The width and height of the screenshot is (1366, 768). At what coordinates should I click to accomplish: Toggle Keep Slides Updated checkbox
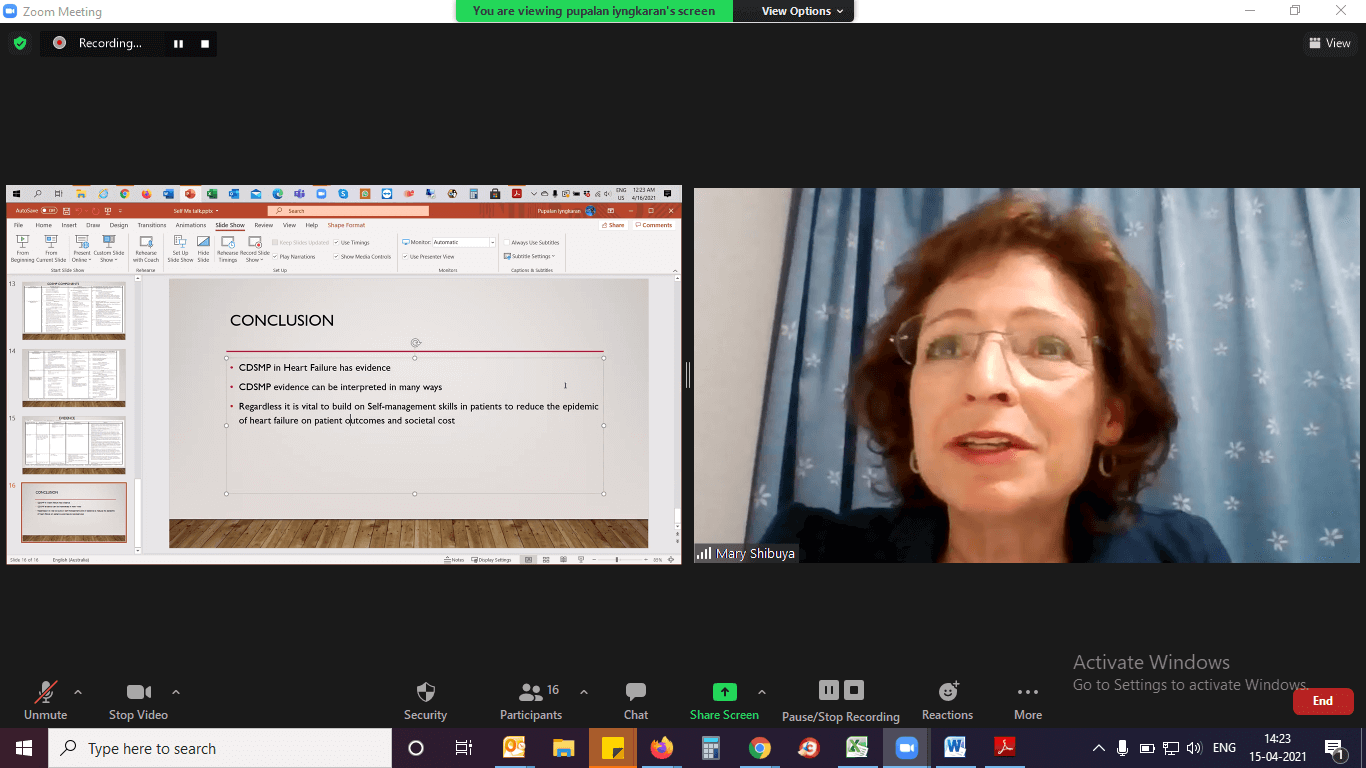[x=275, y=243]
